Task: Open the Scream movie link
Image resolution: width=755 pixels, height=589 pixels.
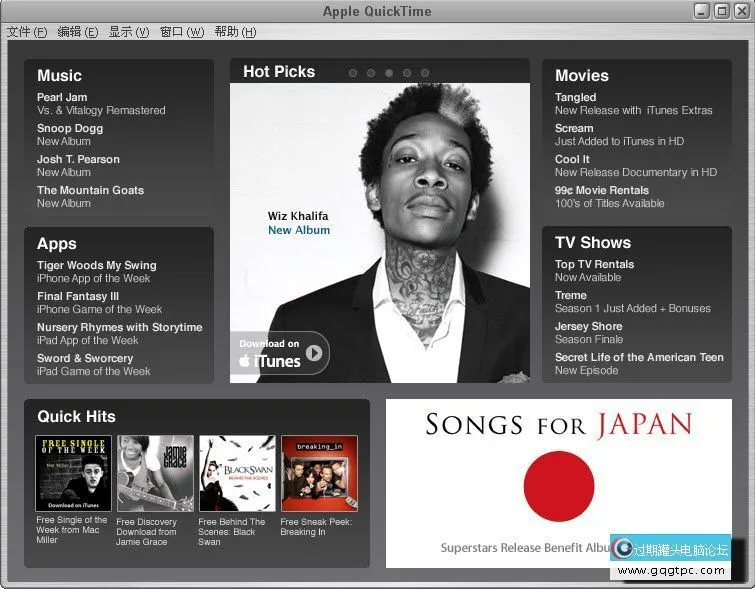Action: (x=619, y=135)
